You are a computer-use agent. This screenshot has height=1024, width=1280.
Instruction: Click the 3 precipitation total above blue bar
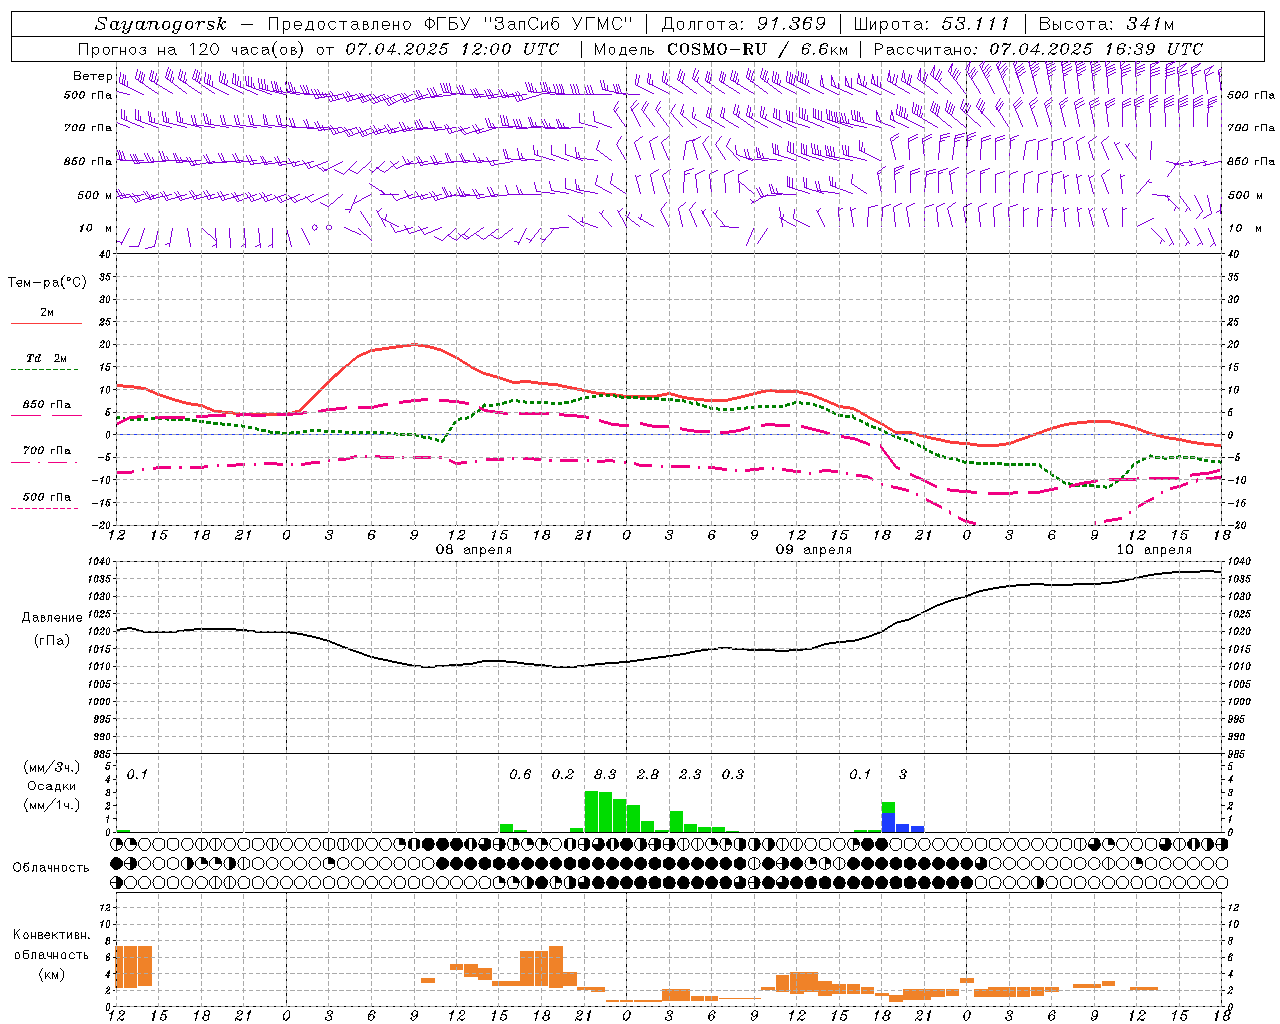(x=903, y=775)
